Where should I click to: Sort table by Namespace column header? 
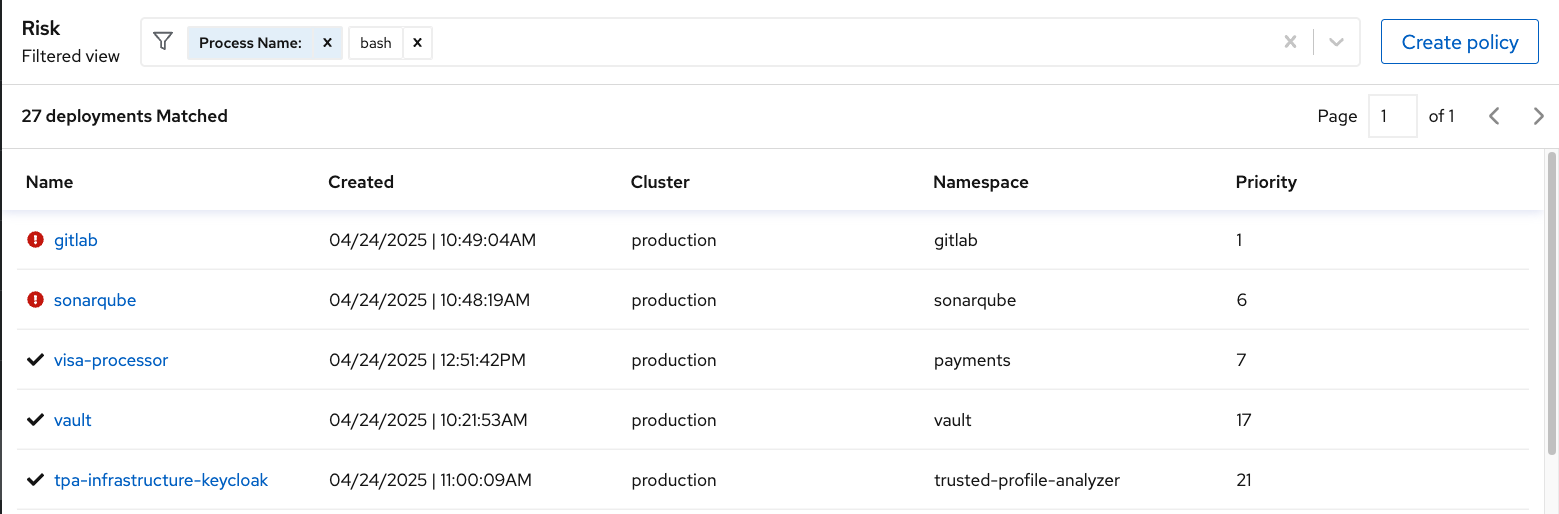(981, 182)
